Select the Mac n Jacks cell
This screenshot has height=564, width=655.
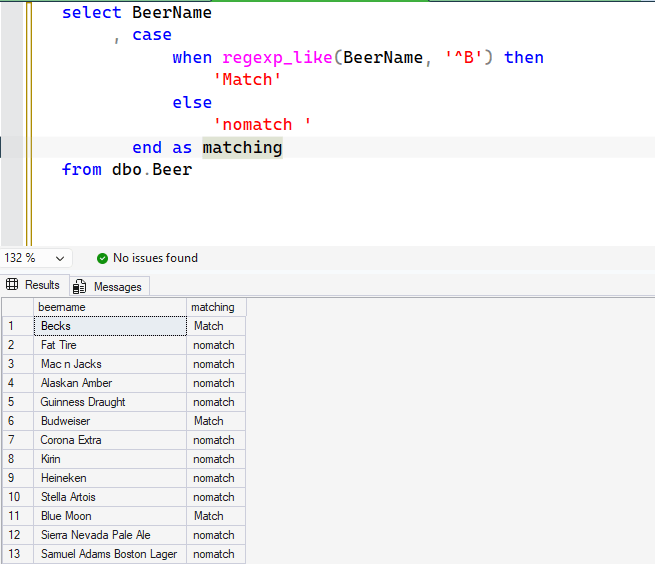pos(110,364)
